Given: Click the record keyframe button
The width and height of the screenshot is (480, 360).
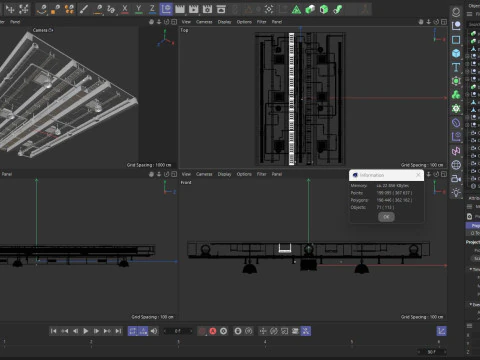Looking at the screenshot, I should [x=202, y=331].
